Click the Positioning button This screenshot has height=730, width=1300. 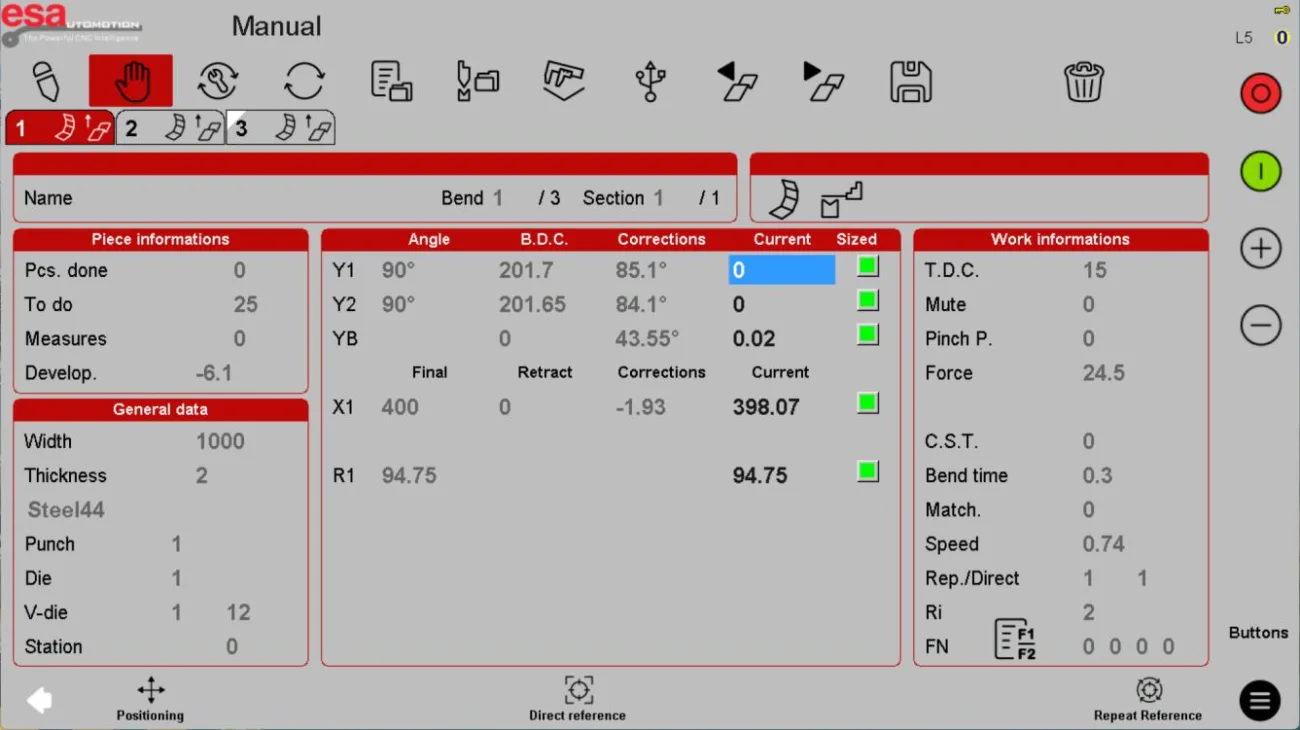(150, 699)
